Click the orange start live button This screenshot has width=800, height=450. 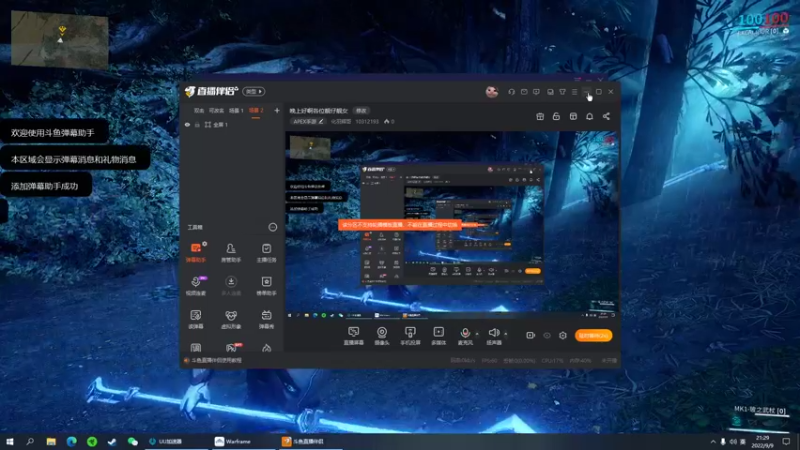tap(593, 335)
